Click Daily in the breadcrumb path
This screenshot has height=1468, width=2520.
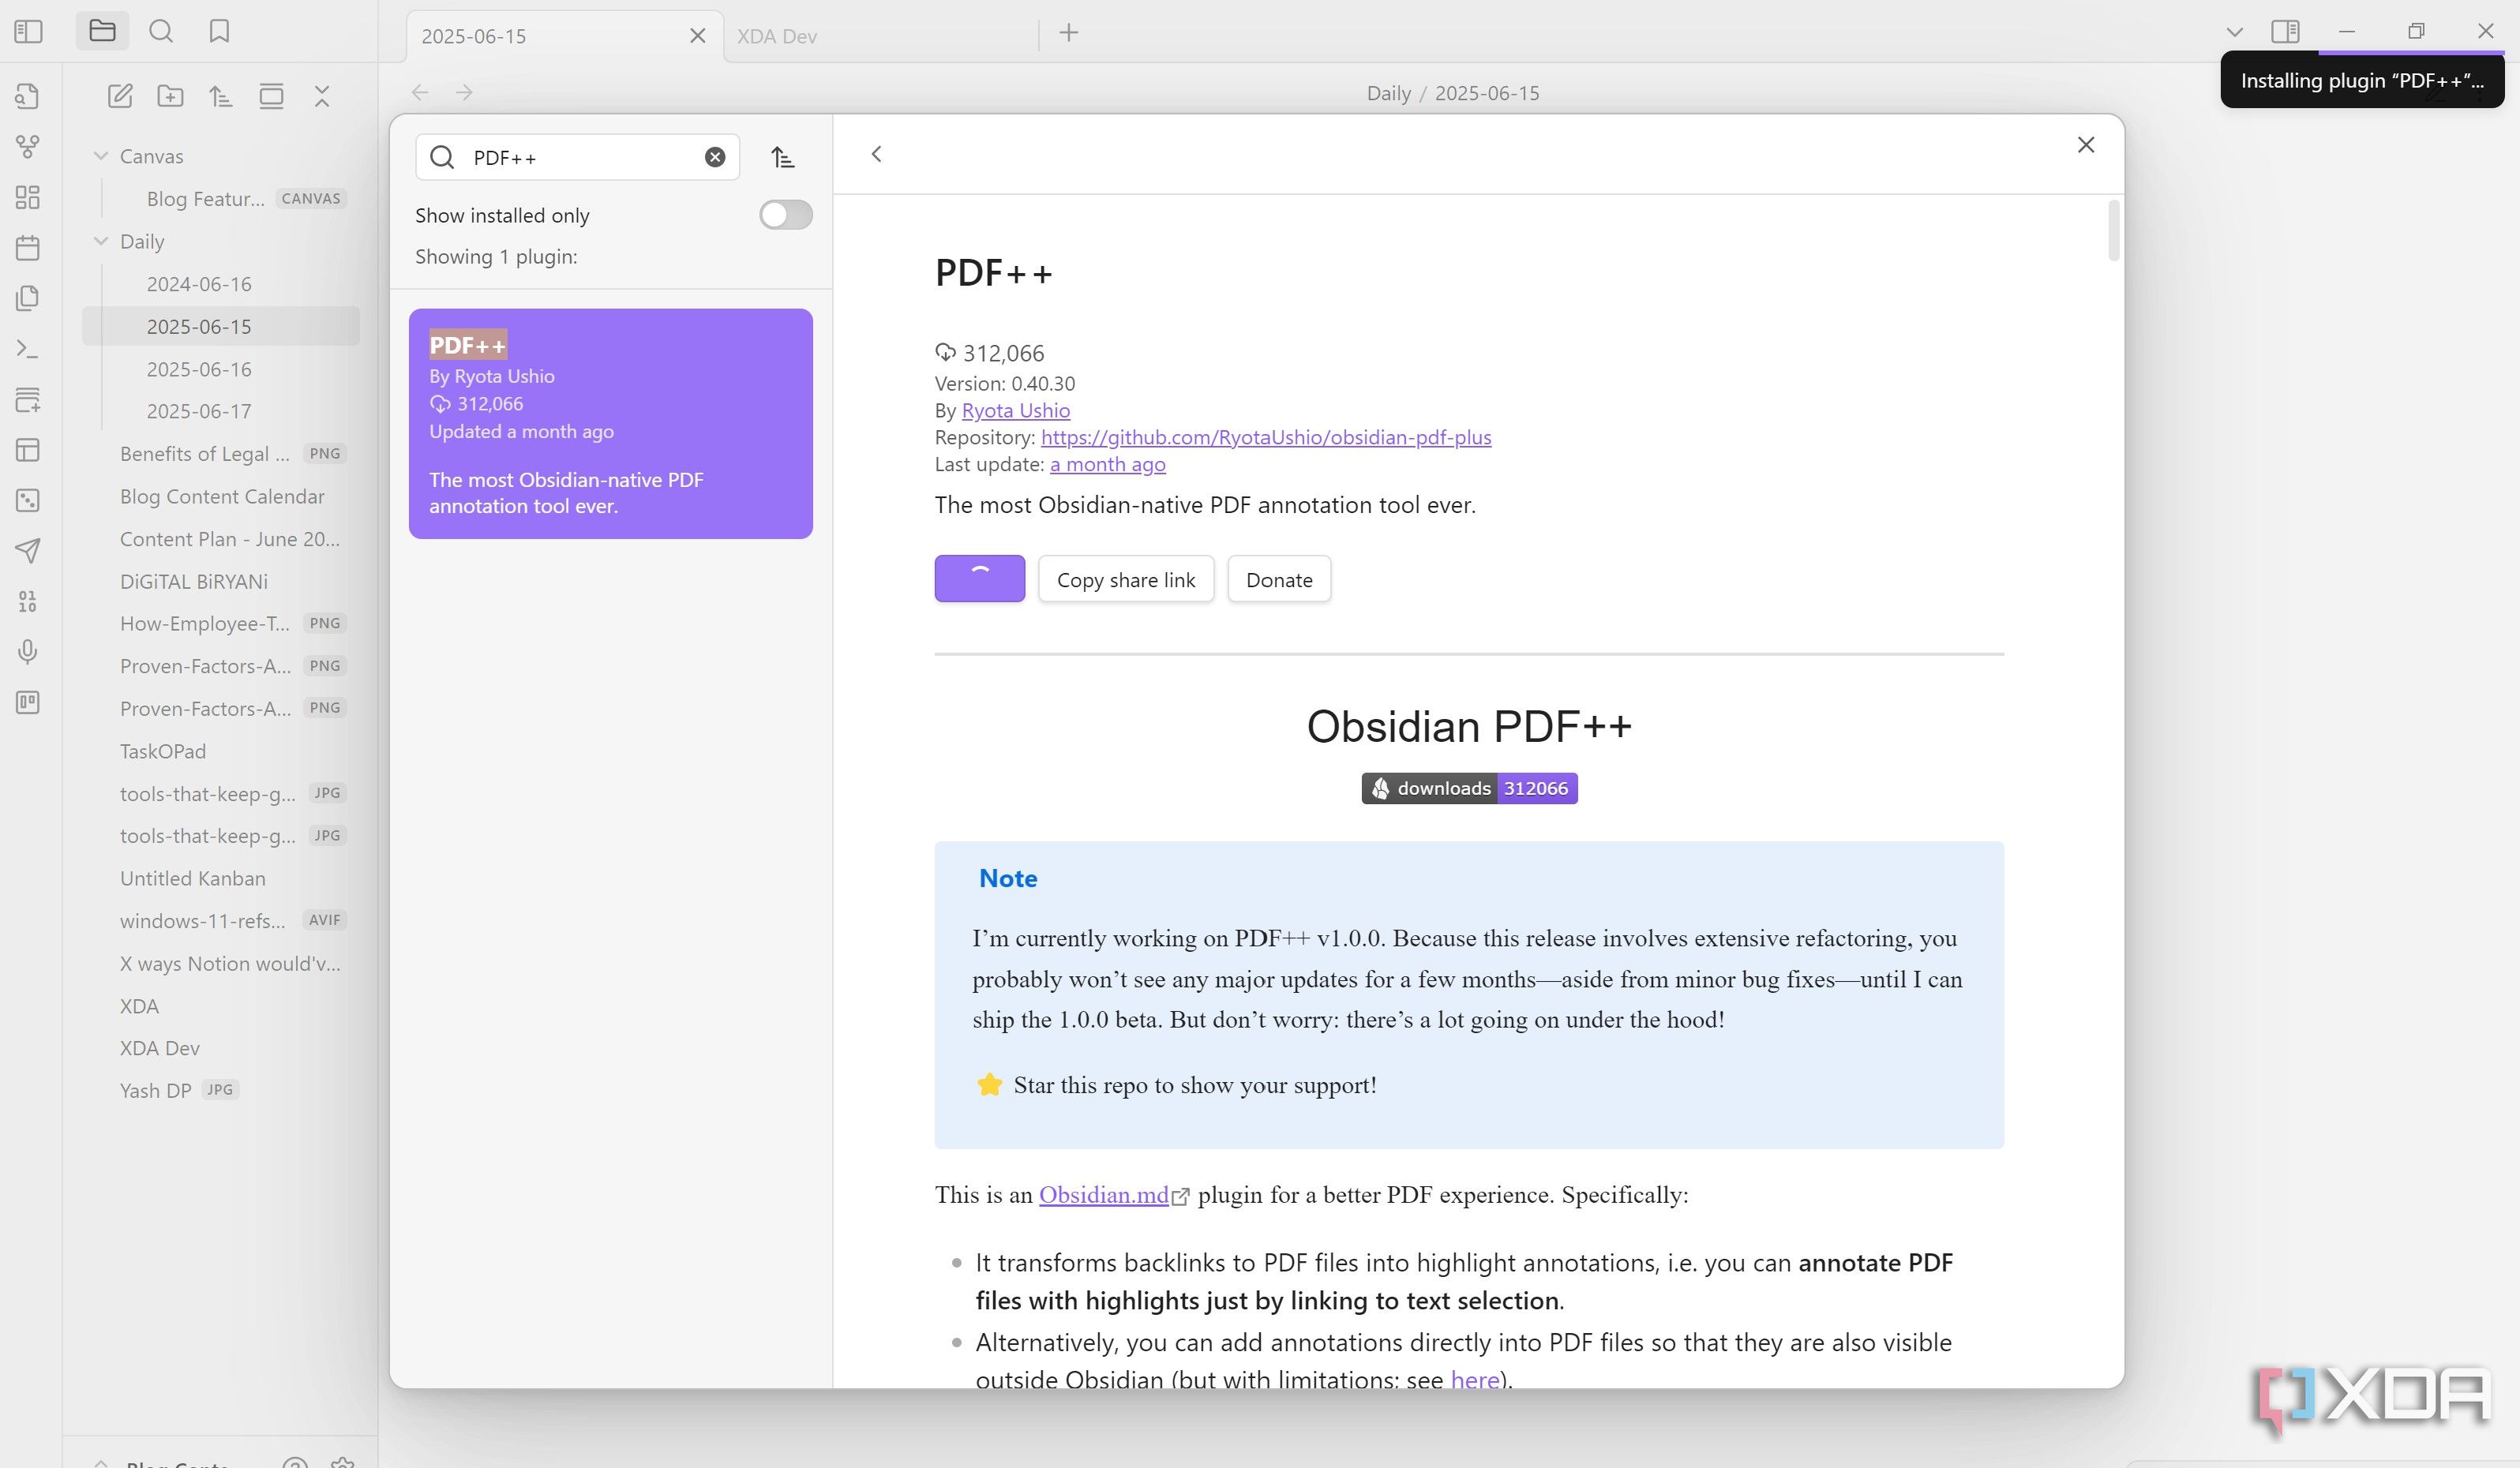tap(1388, 93)
